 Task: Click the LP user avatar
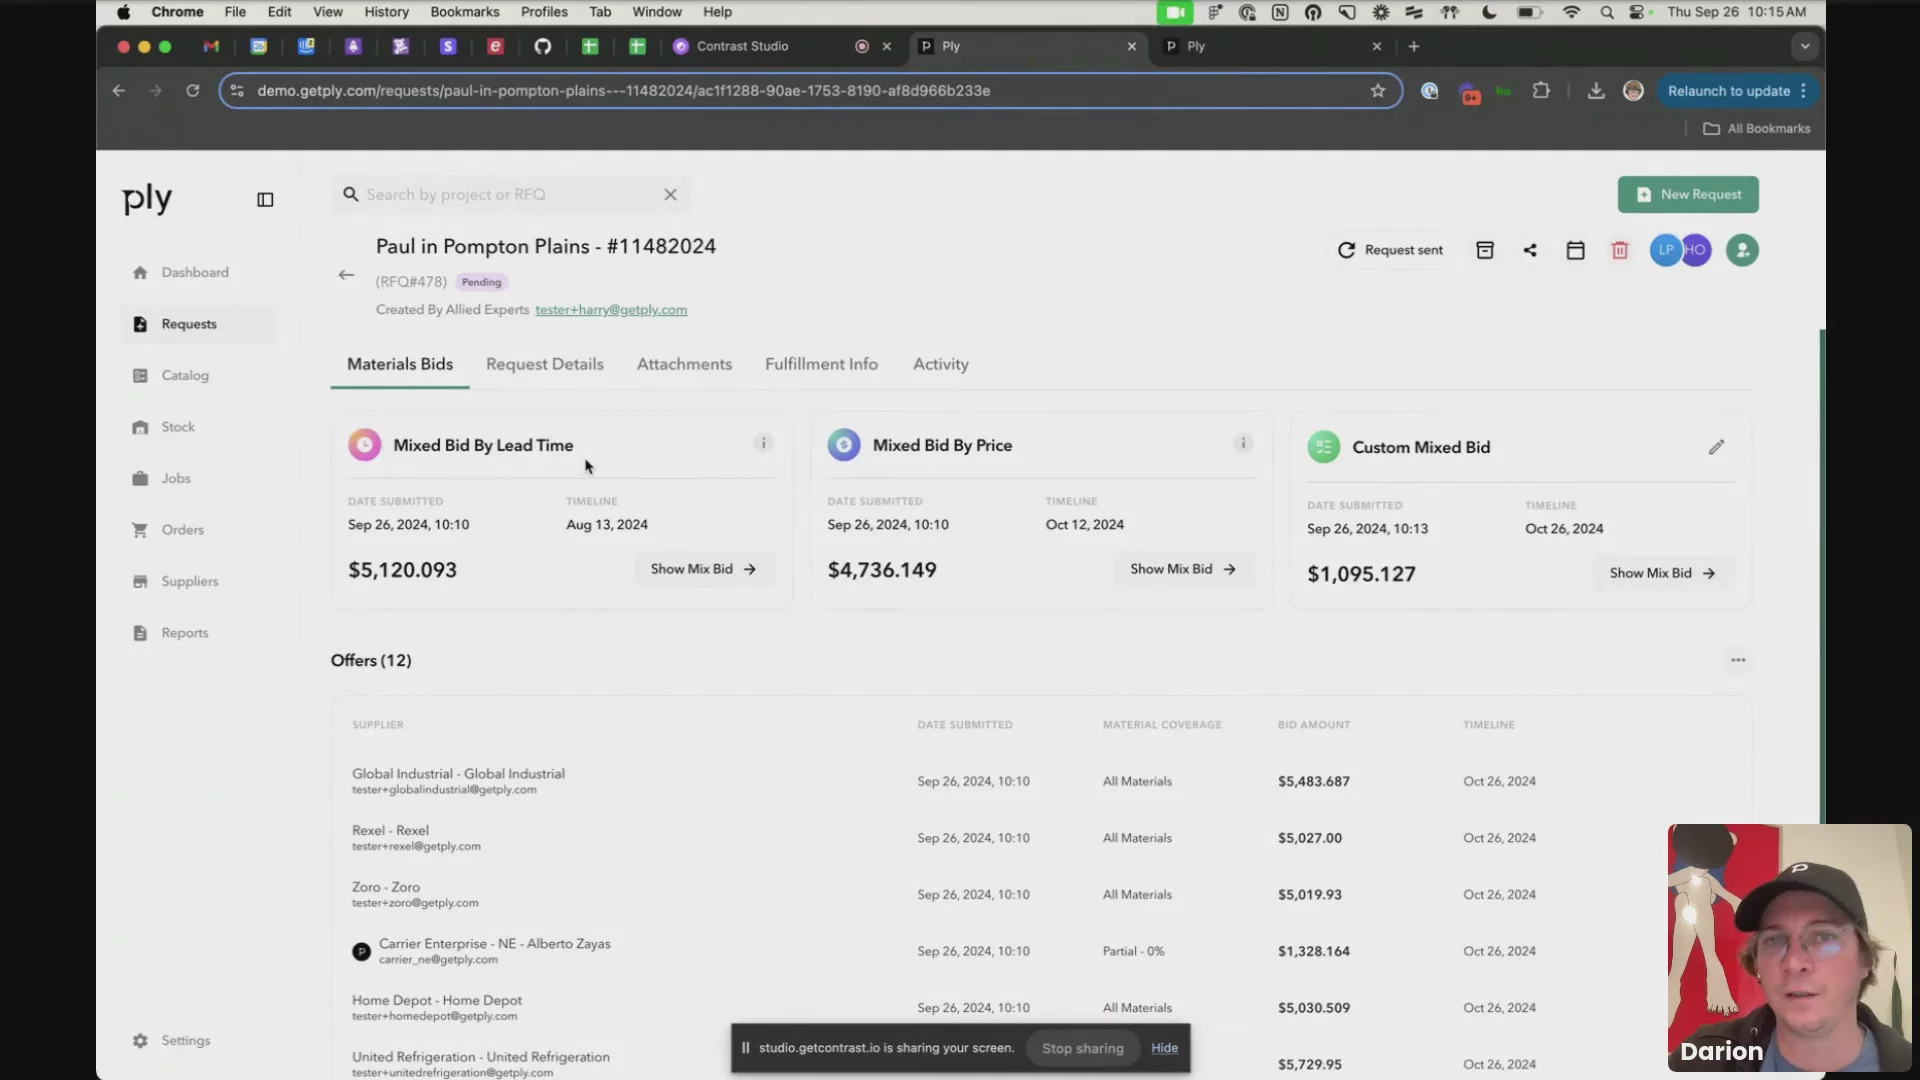pyautogui.click(x=1665, y=250)
